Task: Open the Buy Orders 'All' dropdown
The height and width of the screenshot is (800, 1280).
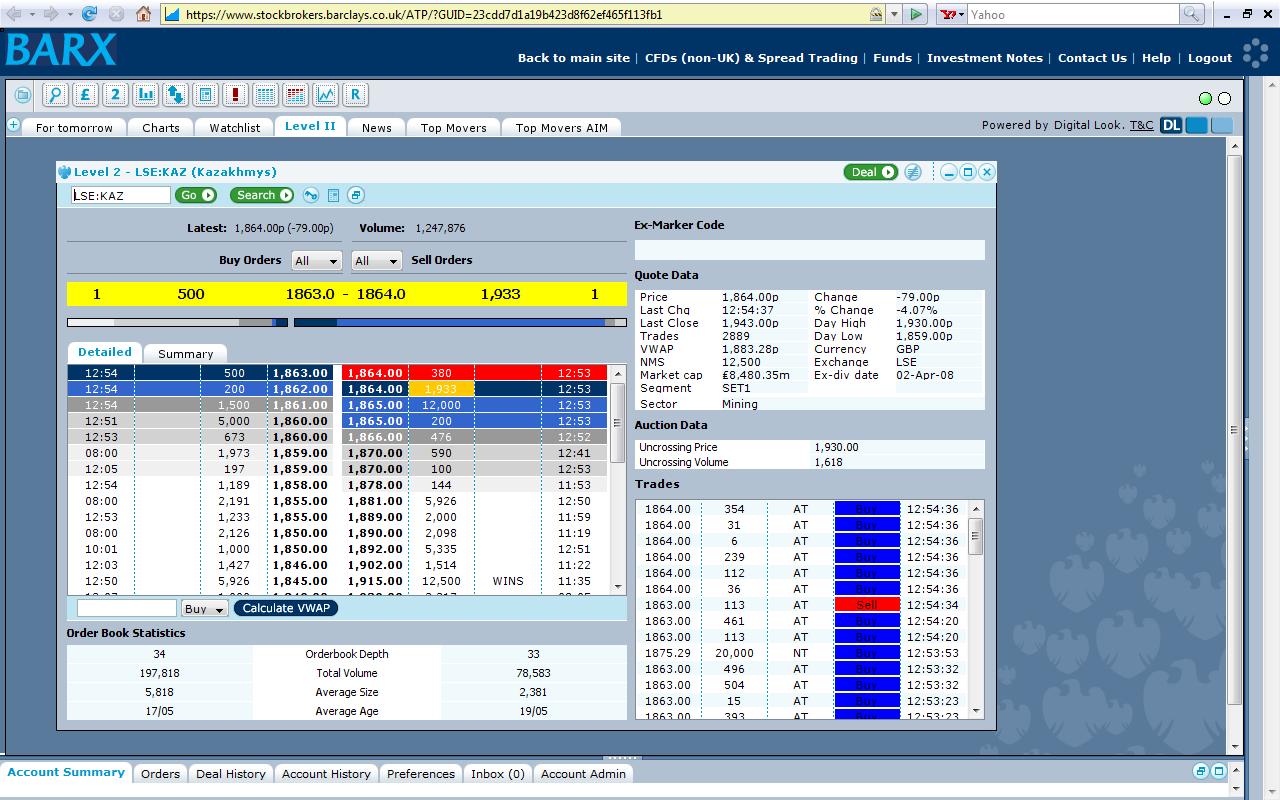Action: [x=316, y=261]
